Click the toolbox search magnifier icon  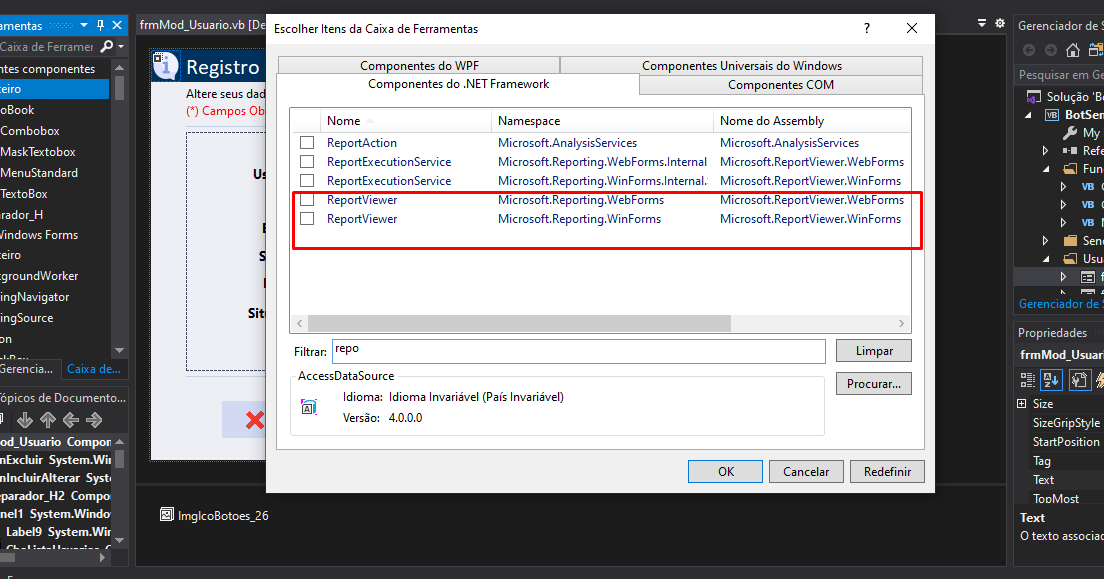[106, 46]
